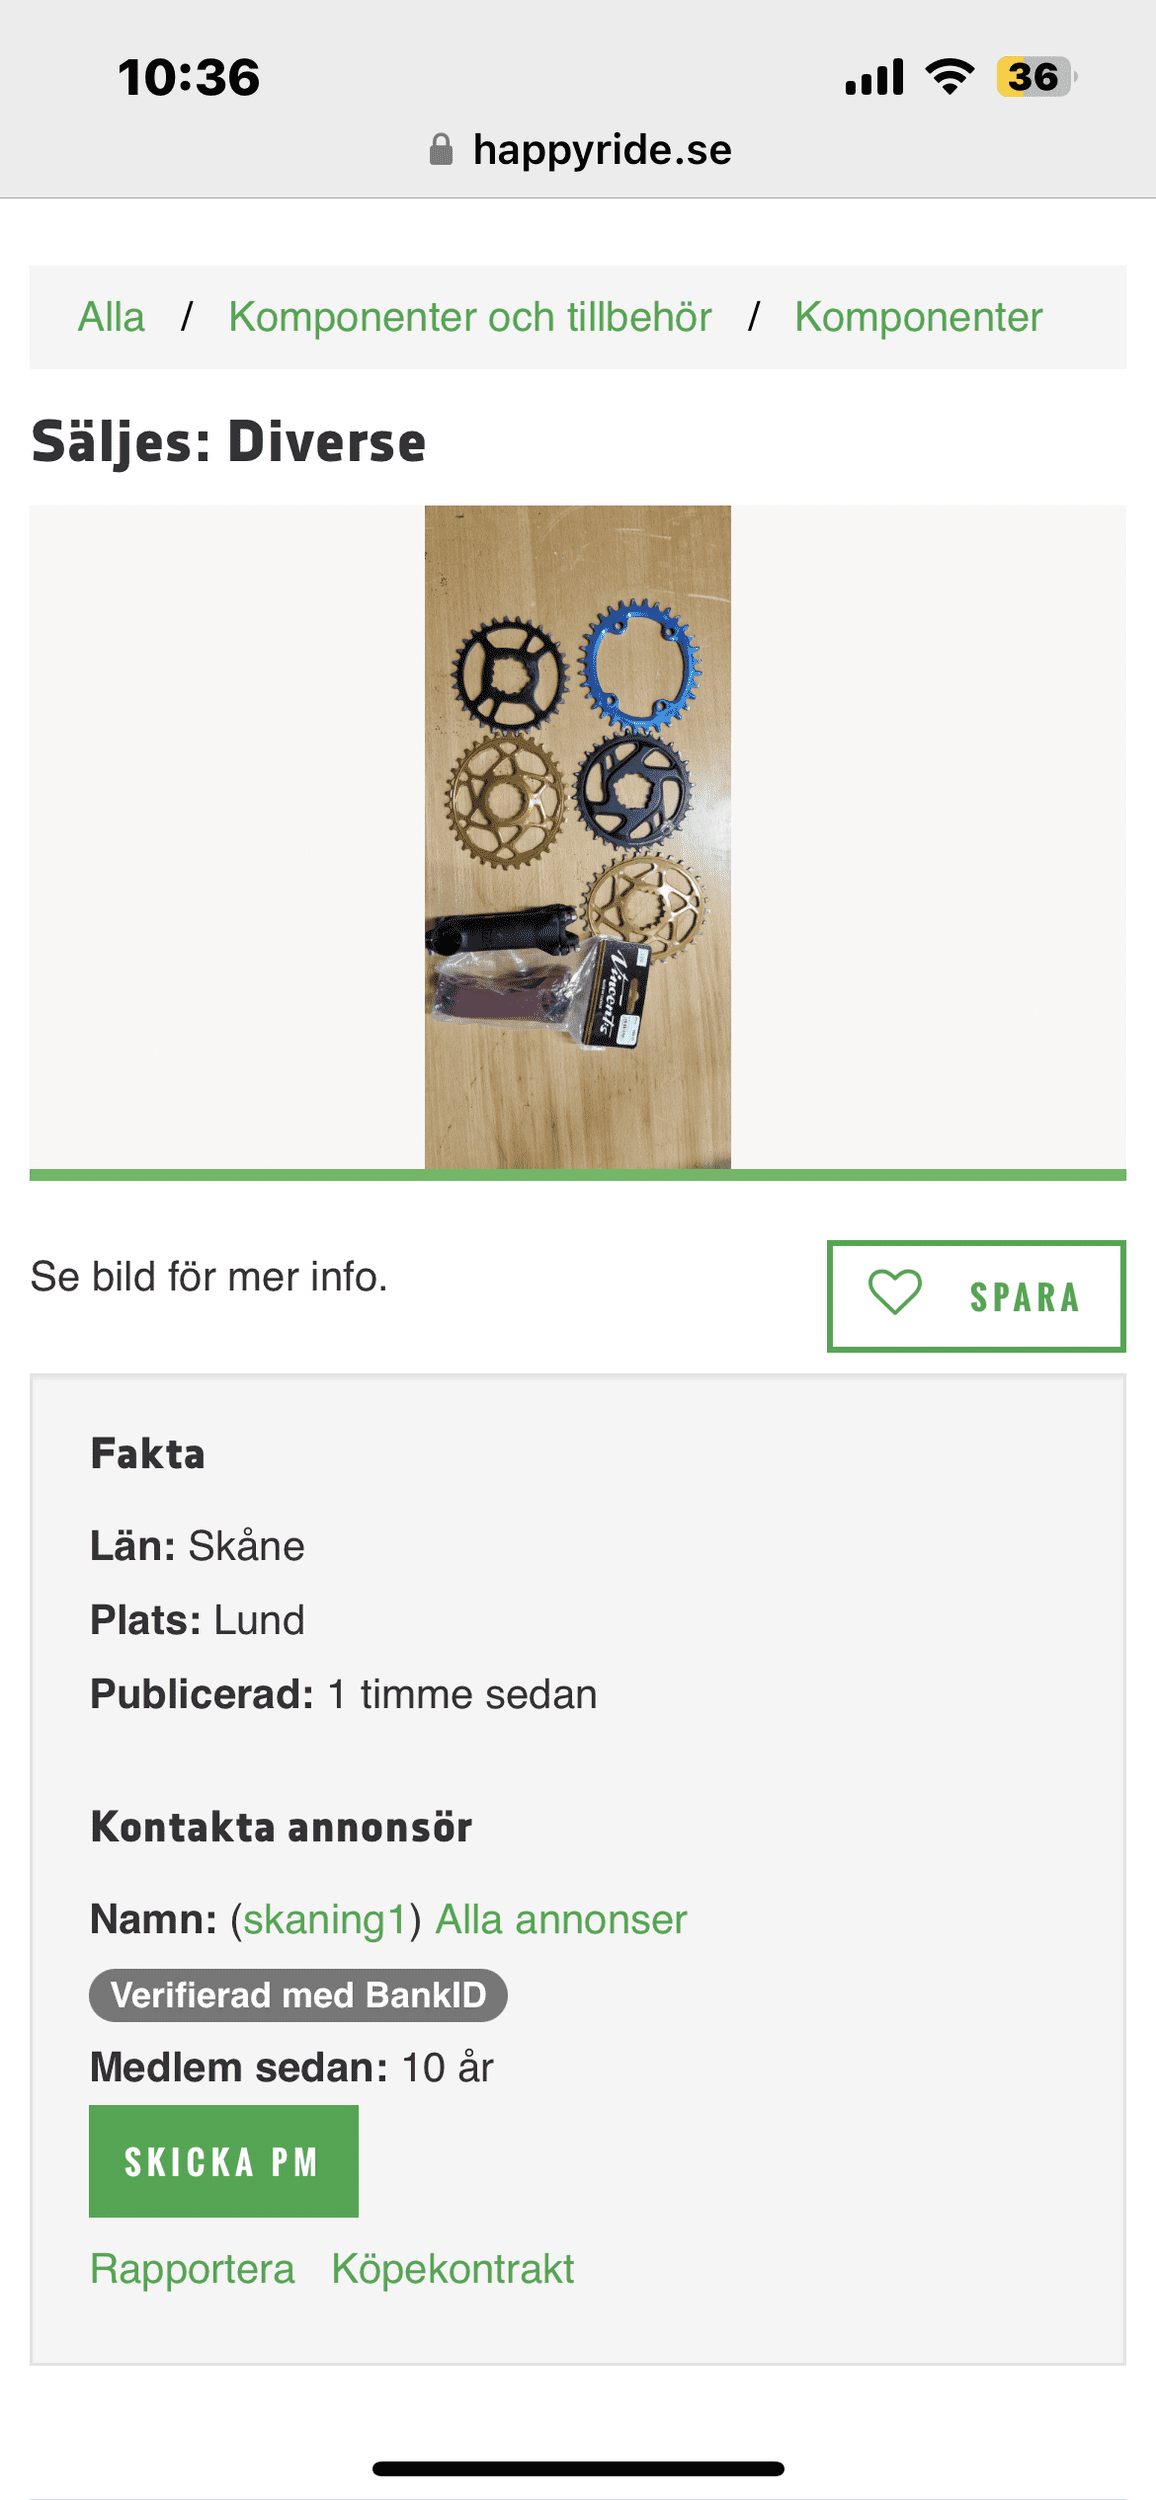Open the Alla breadcrumb
This screenshot has width=1156, height=2500.
pos(111,317)
